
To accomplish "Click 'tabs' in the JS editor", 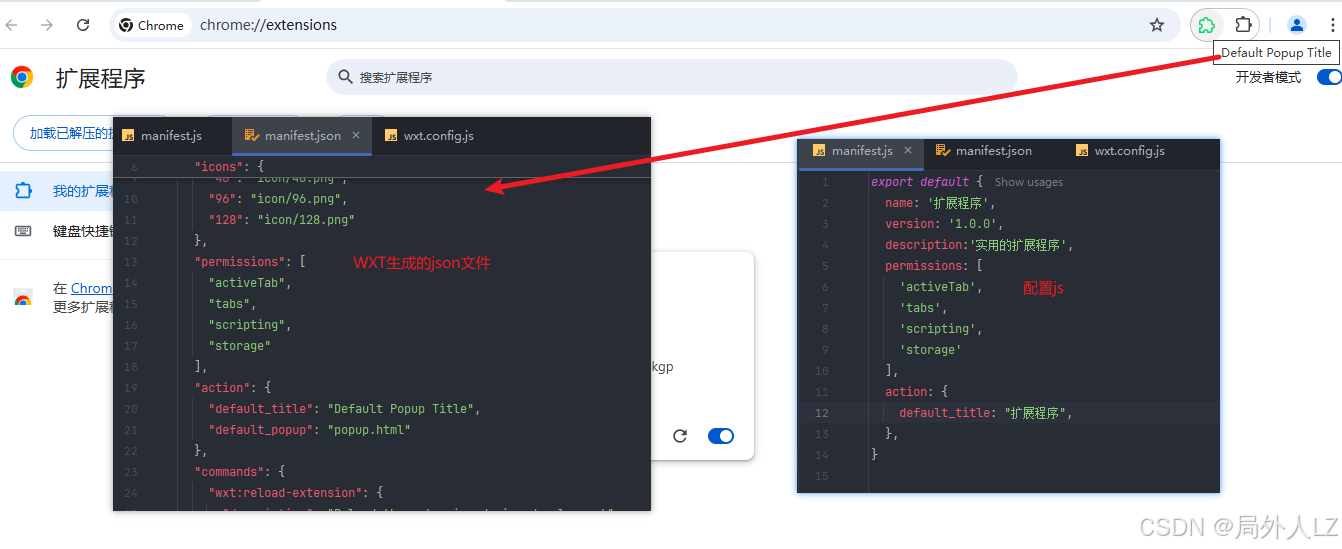I will click(923, 308).
